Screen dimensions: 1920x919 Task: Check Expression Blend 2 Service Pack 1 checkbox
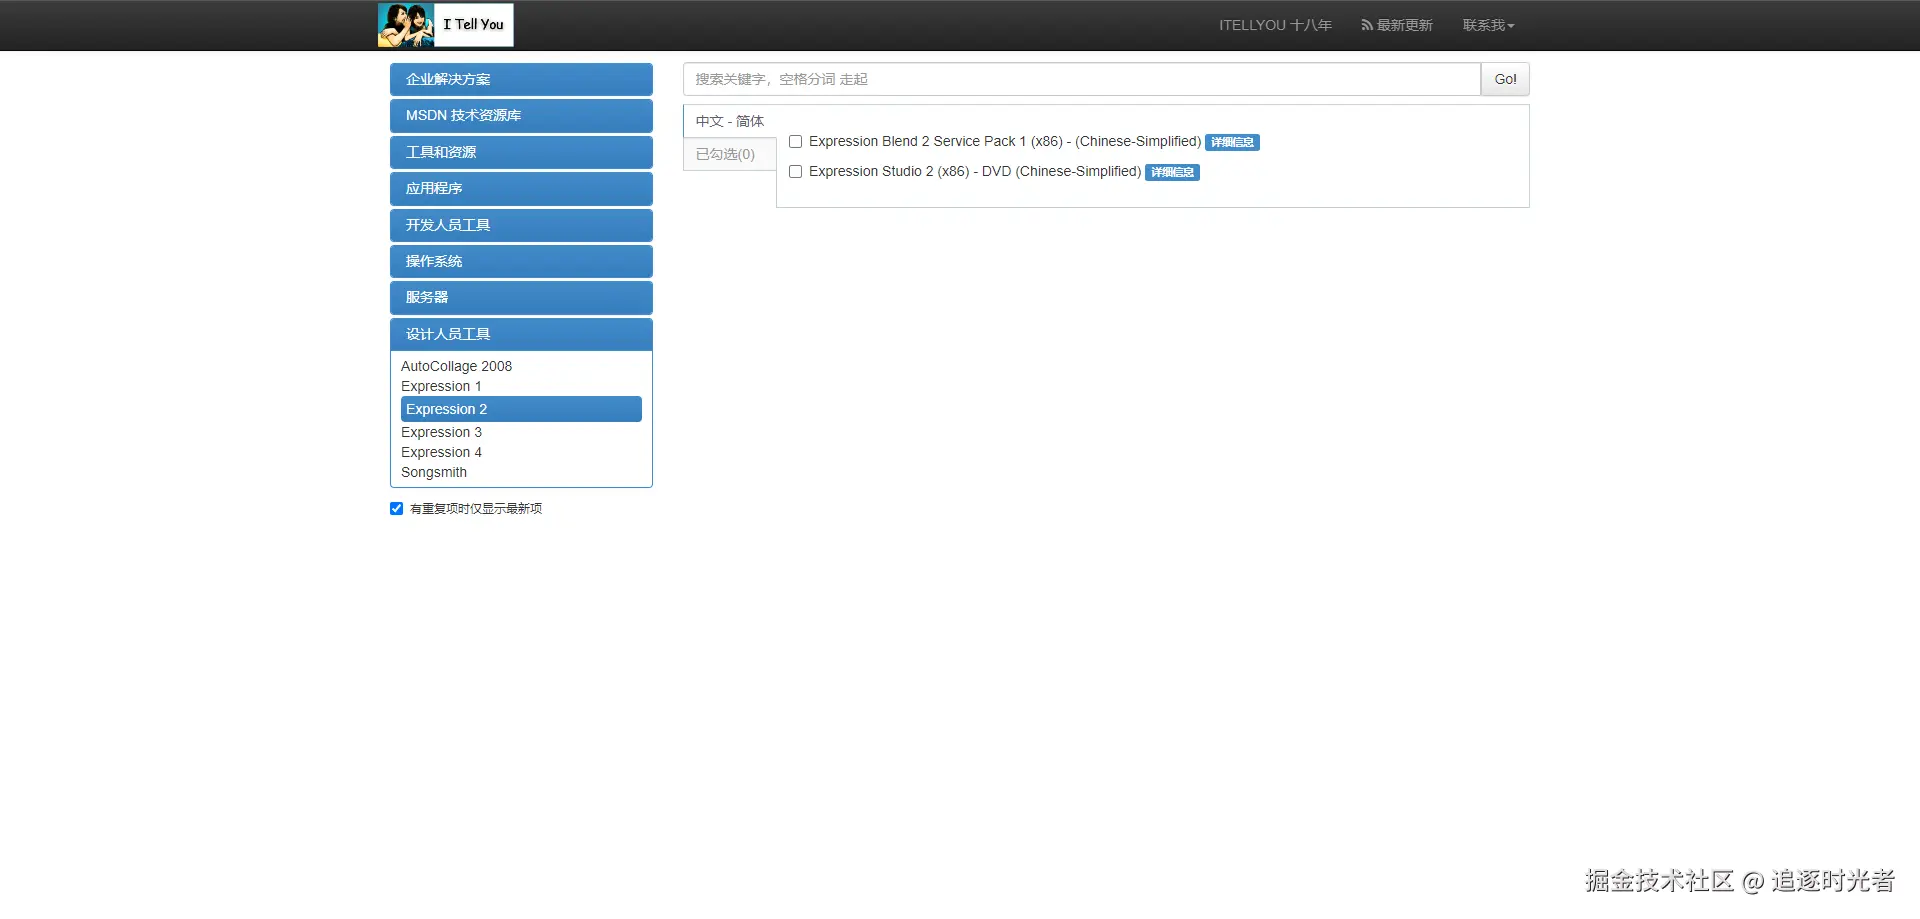(796, 142)
